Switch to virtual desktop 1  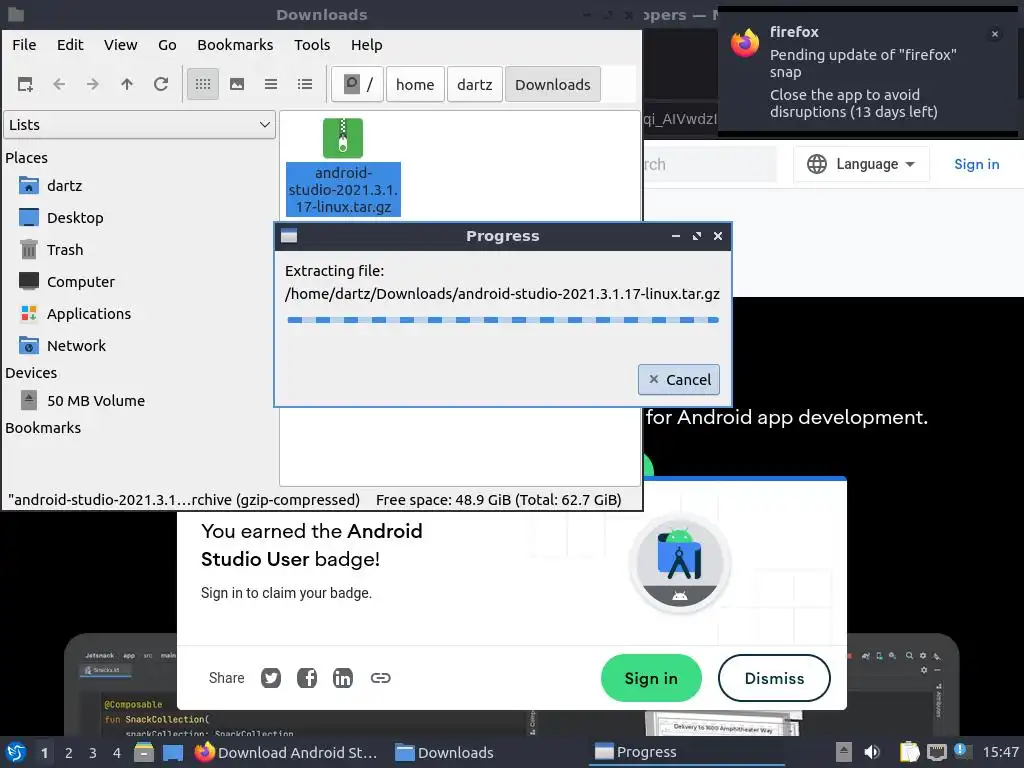point(44,753)
